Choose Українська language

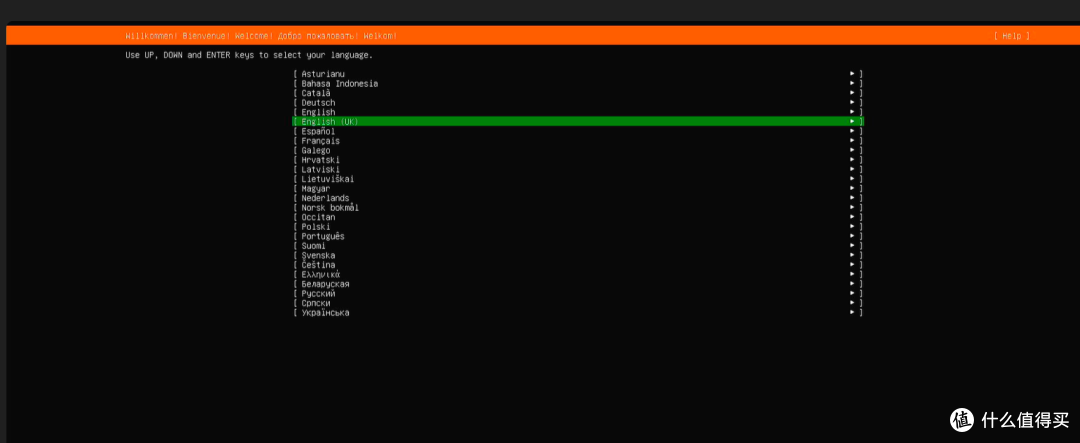578,313
